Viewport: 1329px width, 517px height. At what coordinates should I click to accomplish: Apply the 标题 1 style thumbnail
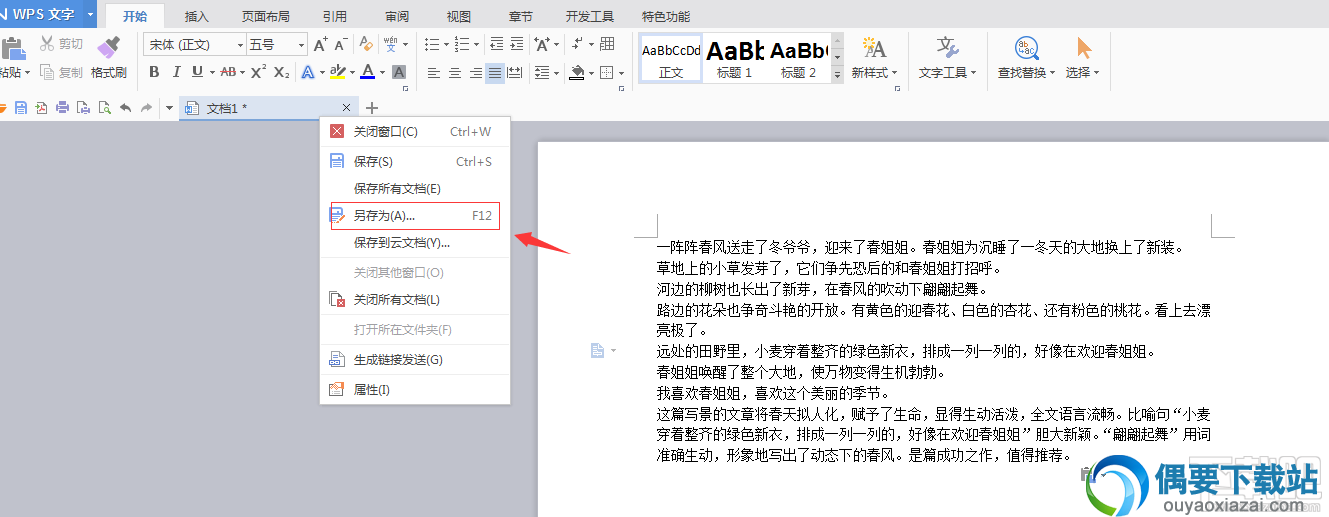click(x=734, y=58)
